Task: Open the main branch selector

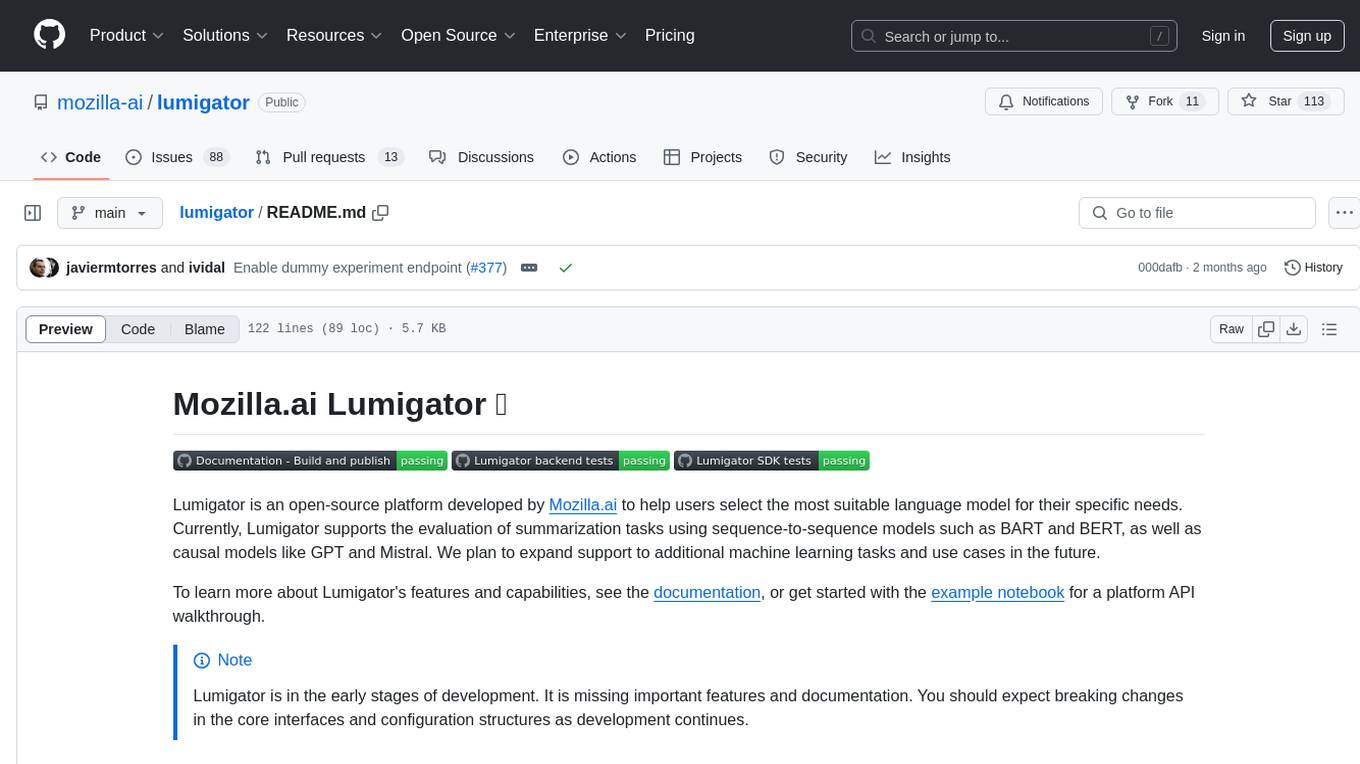Action: click(x=110, y=213)
